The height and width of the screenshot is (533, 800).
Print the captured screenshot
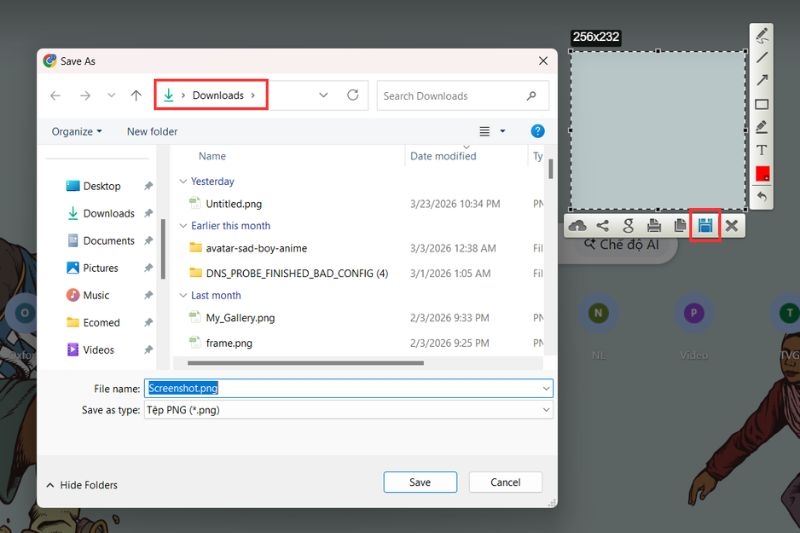click(654, 225)
